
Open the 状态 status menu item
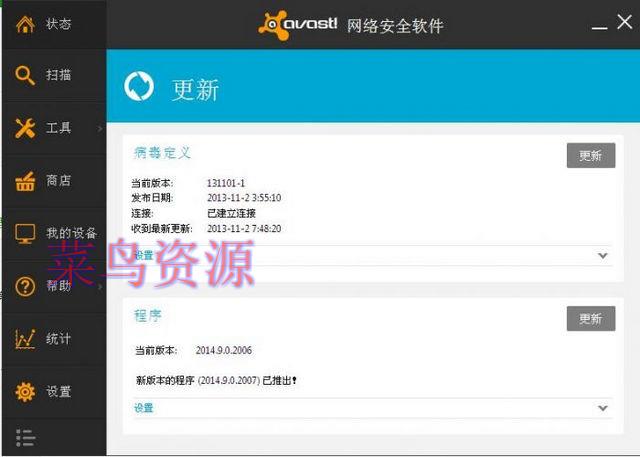pos(54,24)
